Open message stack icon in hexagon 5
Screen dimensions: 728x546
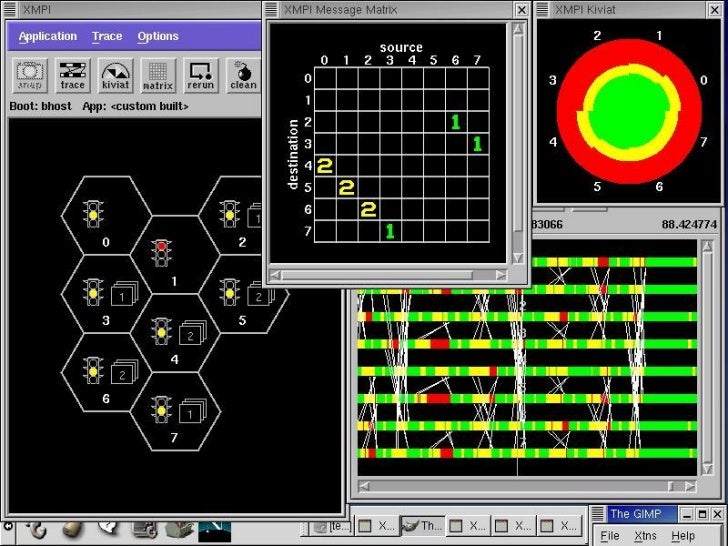(x=260, y=294)
